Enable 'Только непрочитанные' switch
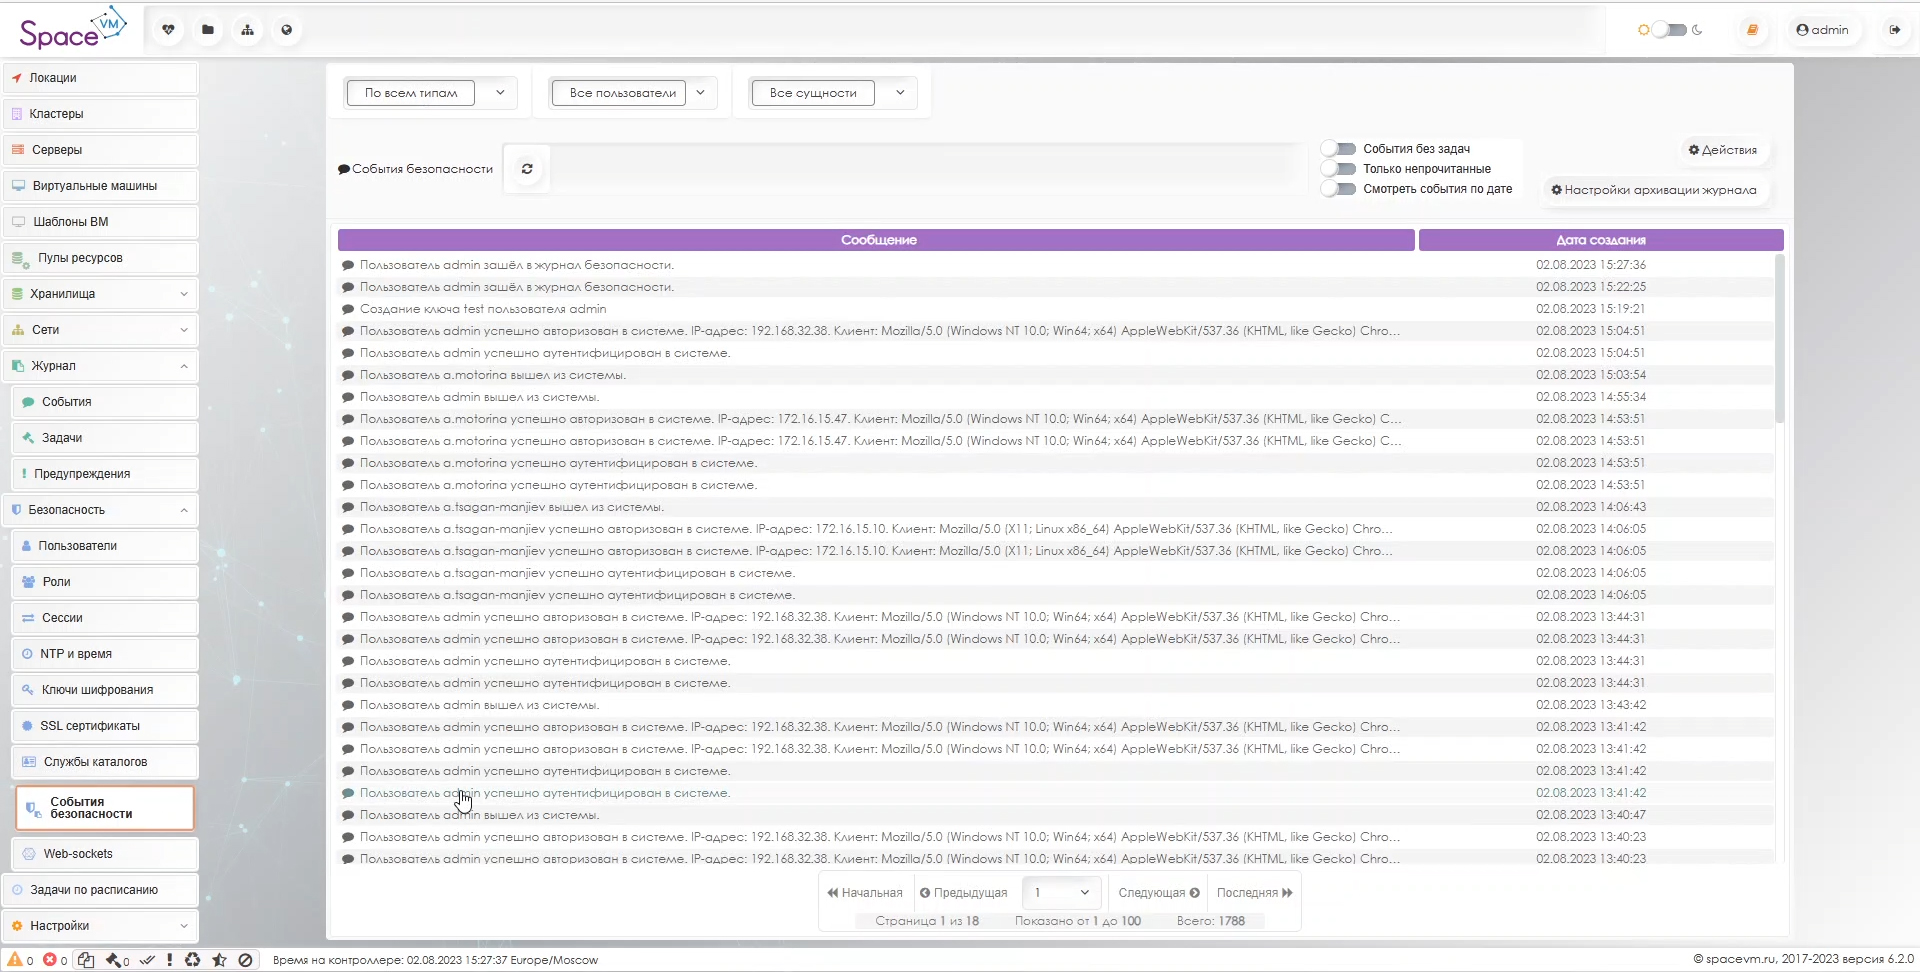 (x=1339, y=169)
